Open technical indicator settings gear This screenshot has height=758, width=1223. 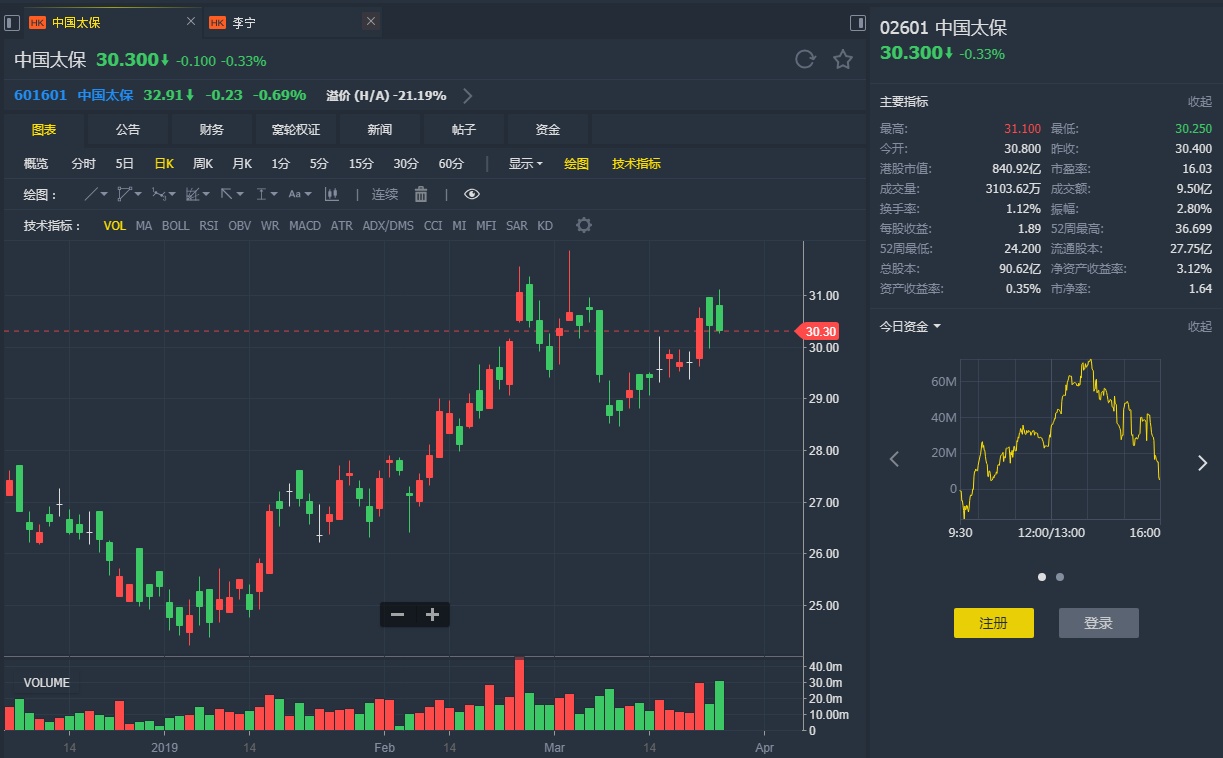pyautogui.click(x=584, y=226)
